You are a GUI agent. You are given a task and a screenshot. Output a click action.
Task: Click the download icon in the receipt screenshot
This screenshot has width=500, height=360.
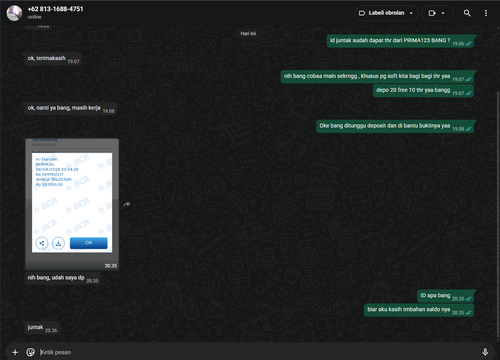click(58, 243)
